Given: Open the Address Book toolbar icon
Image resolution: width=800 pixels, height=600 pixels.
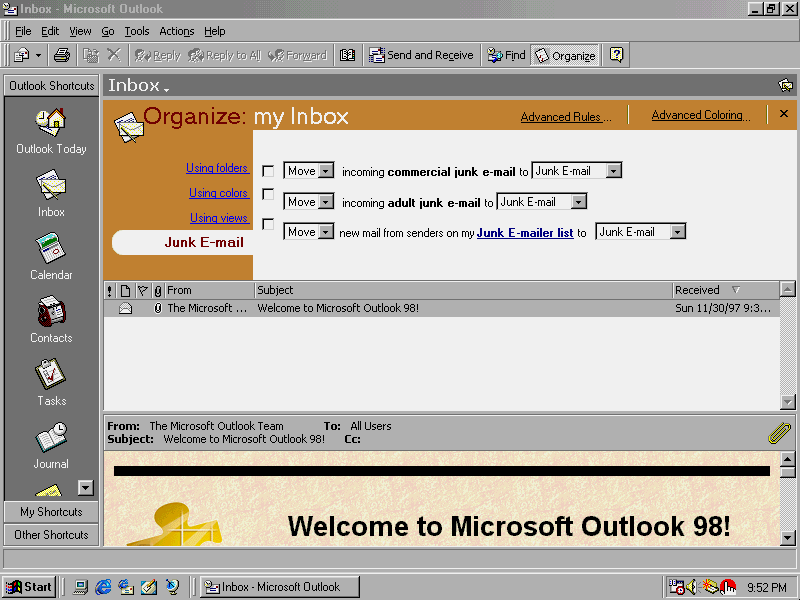Looking at the screenshot, I should tap(347, 56).
